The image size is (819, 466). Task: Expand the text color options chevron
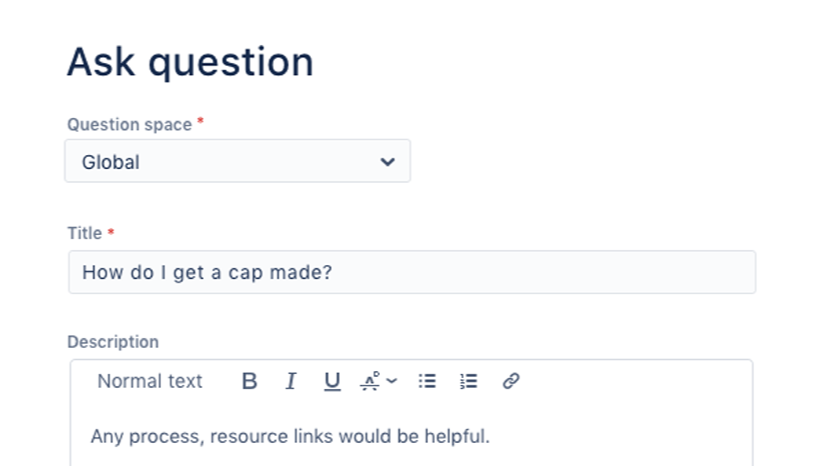(x=391, y=381)
